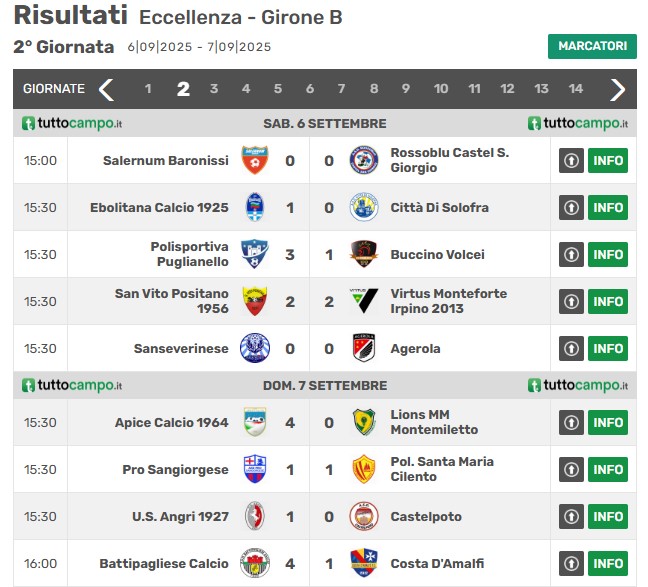Share the Apice Calcio 1964 match

click(x=571, y=422)
